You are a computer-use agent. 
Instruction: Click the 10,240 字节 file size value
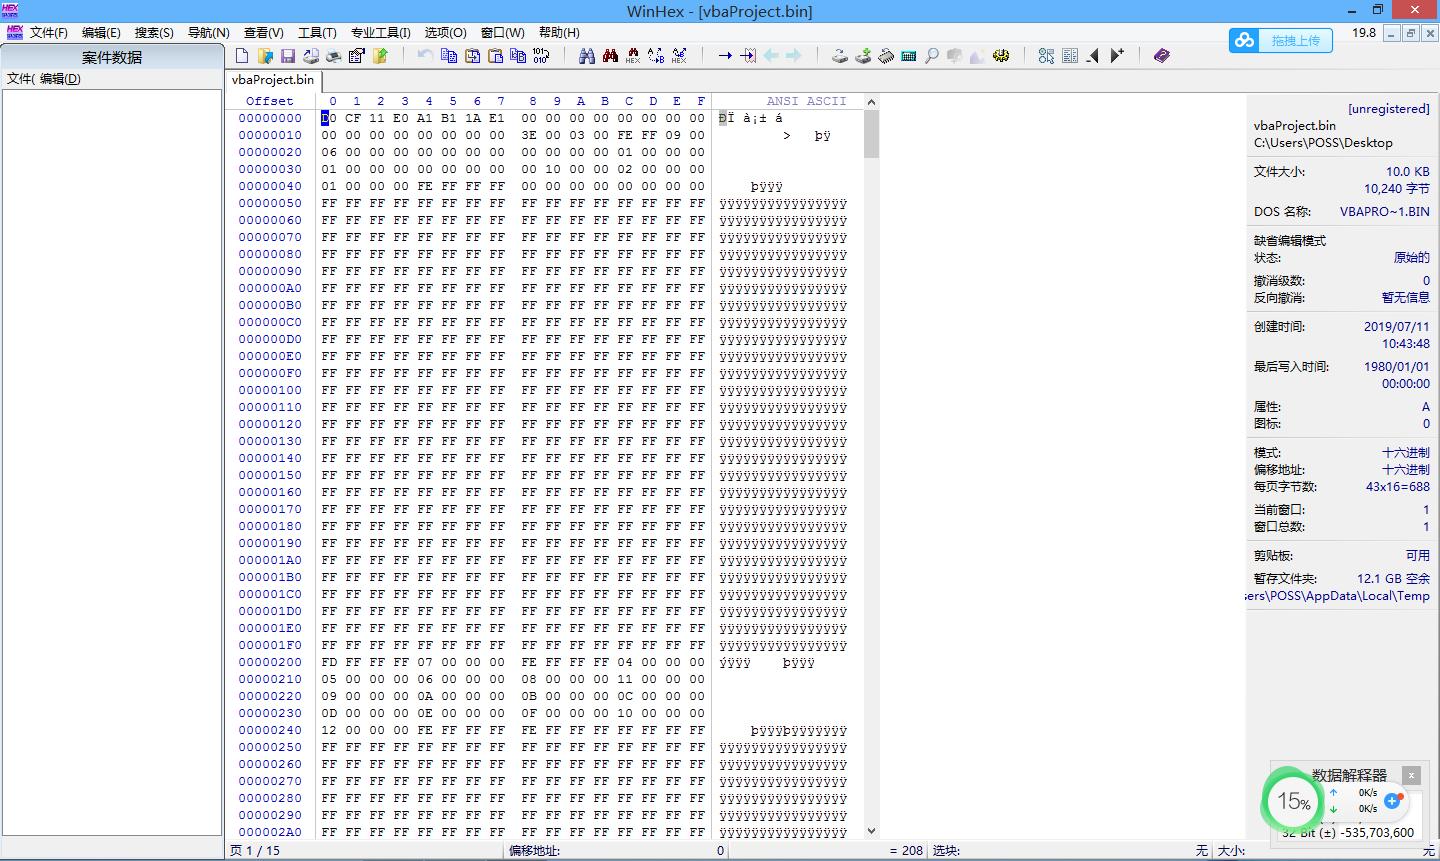1397,189
